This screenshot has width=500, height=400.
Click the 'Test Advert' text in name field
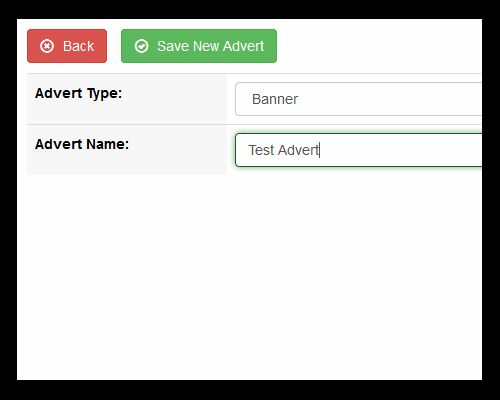pos(284,150)
